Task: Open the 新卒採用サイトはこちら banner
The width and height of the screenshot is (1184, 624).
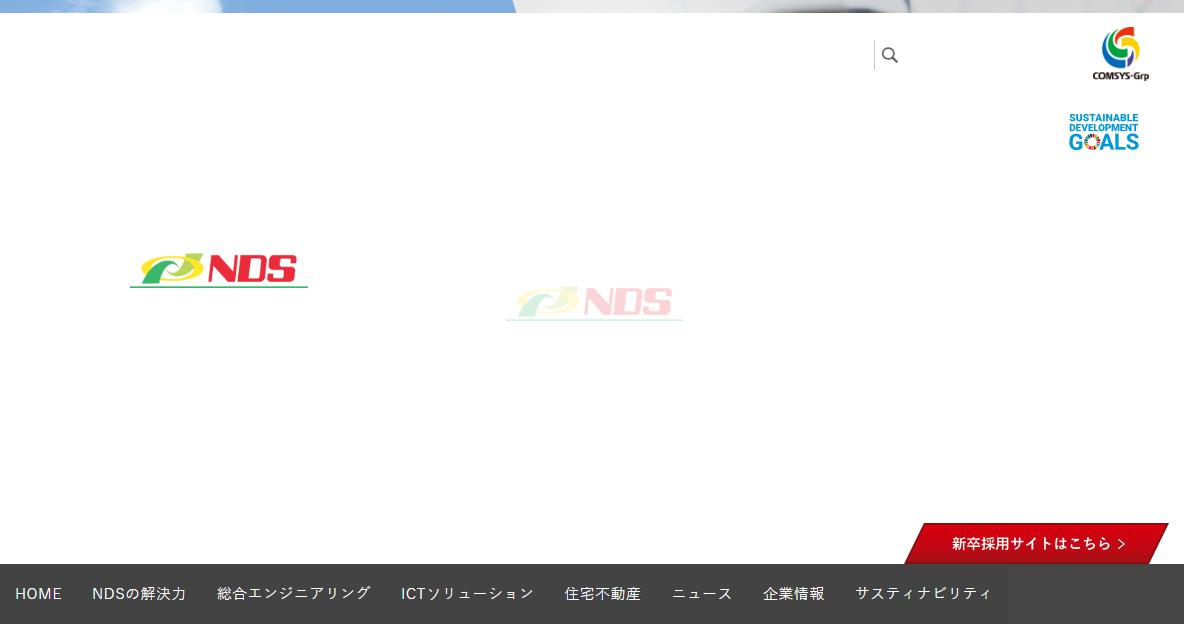Action: click(x=1037, y=543)
